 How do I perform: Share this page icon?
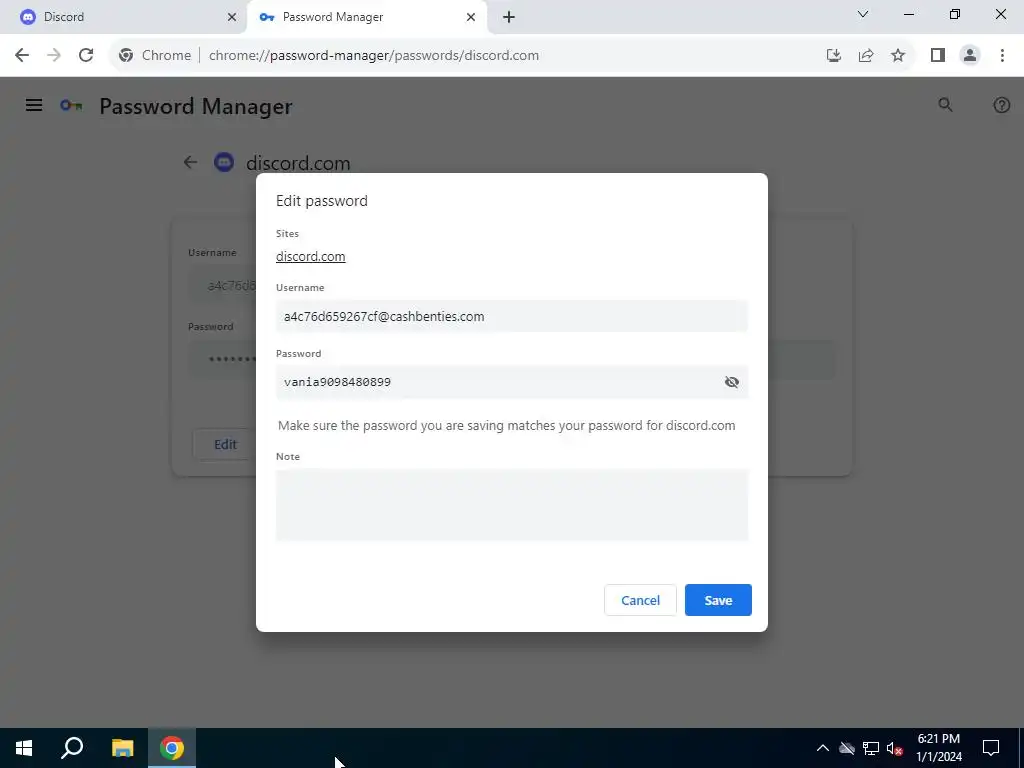pyautogui.click(x=866, y=56)
